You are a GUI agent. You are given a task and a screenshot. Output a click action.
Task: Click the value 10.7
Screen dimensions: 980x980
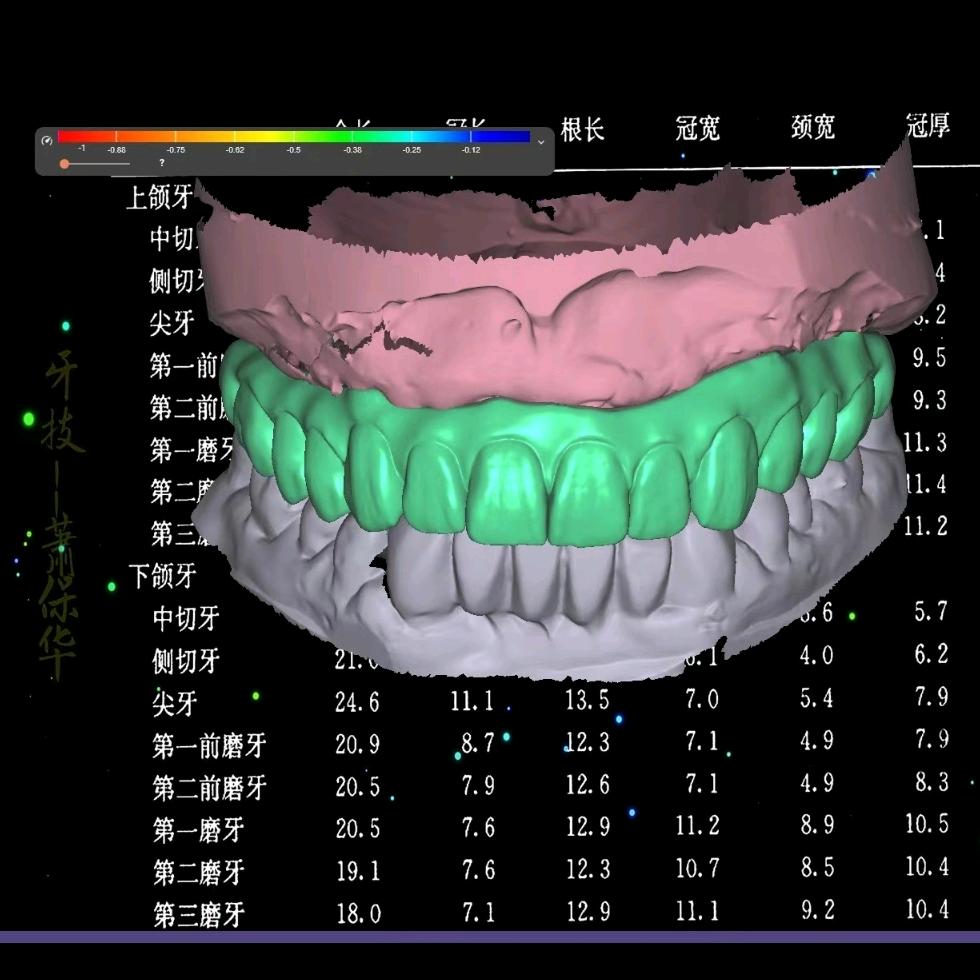[698, 868]
